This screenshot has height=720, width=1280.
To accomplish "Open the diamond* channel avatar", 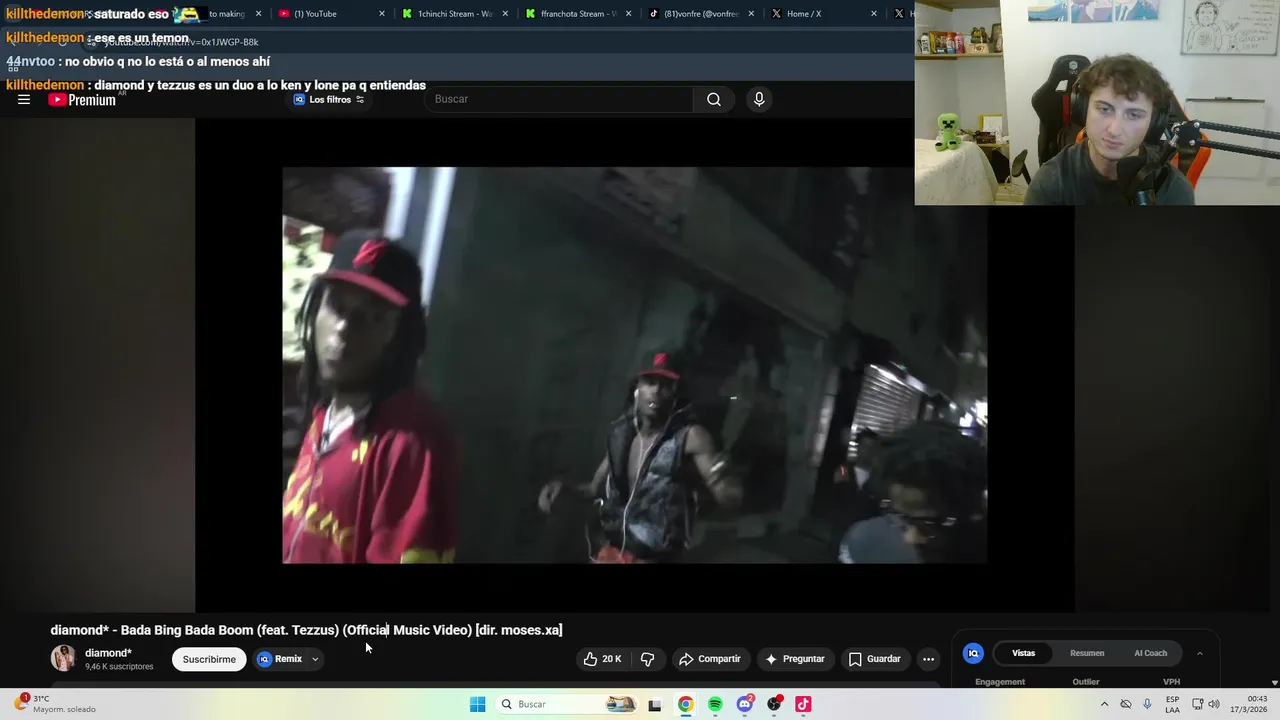I will point(63,658).
